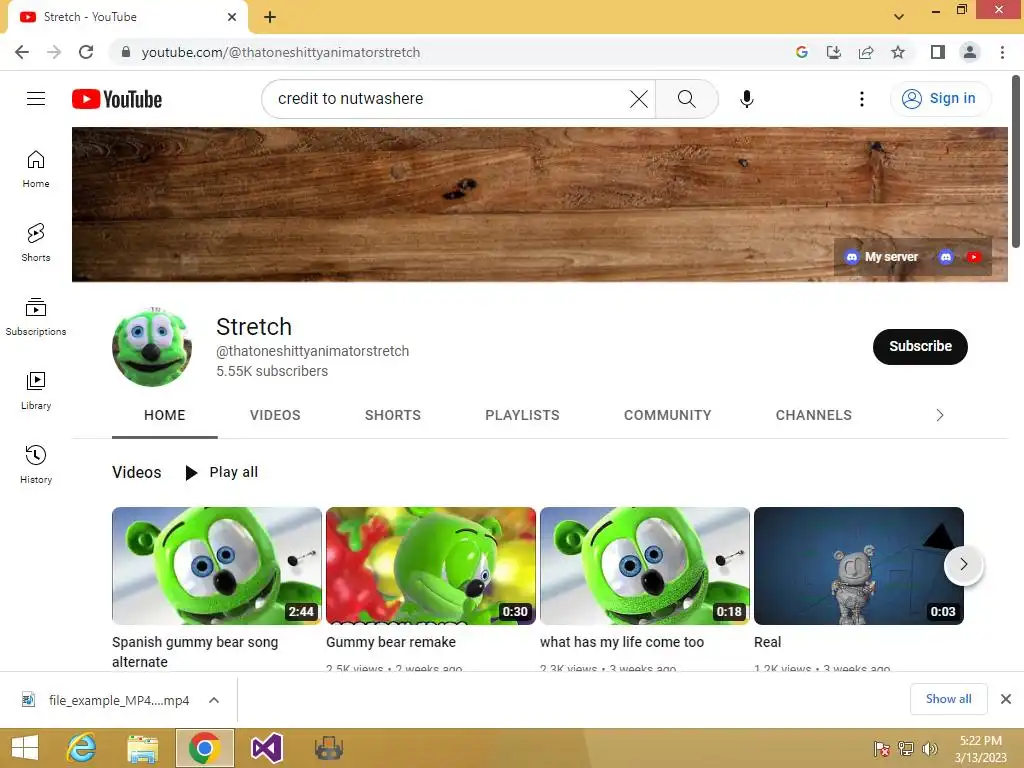
Task: Go to Home in sidebar
Action: [x=36, y=169]
